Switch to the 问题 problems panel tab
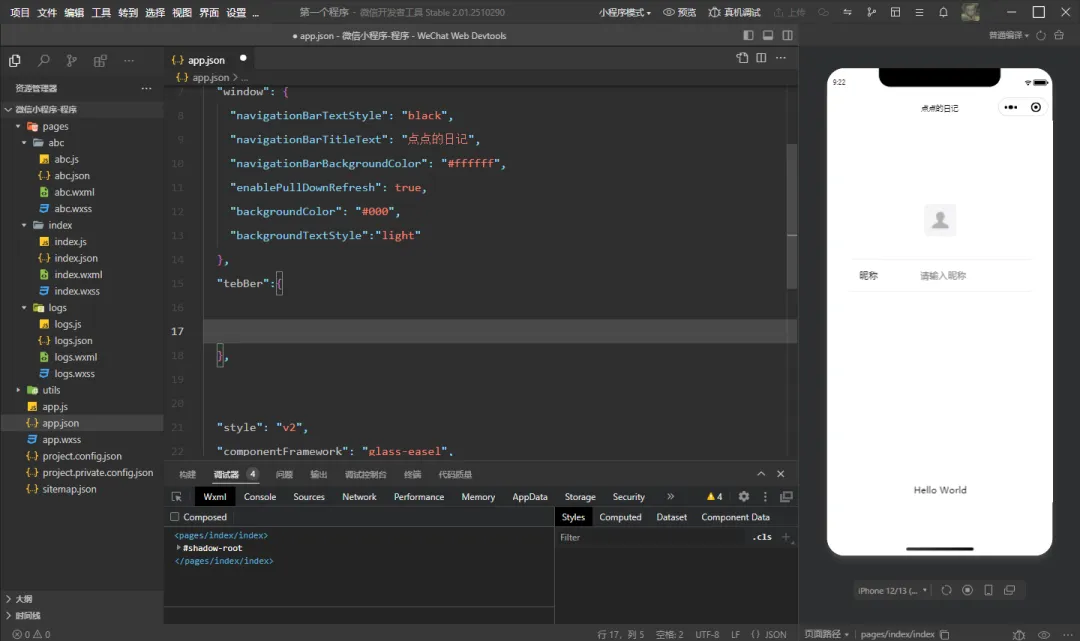 click(x=284, y=474)
